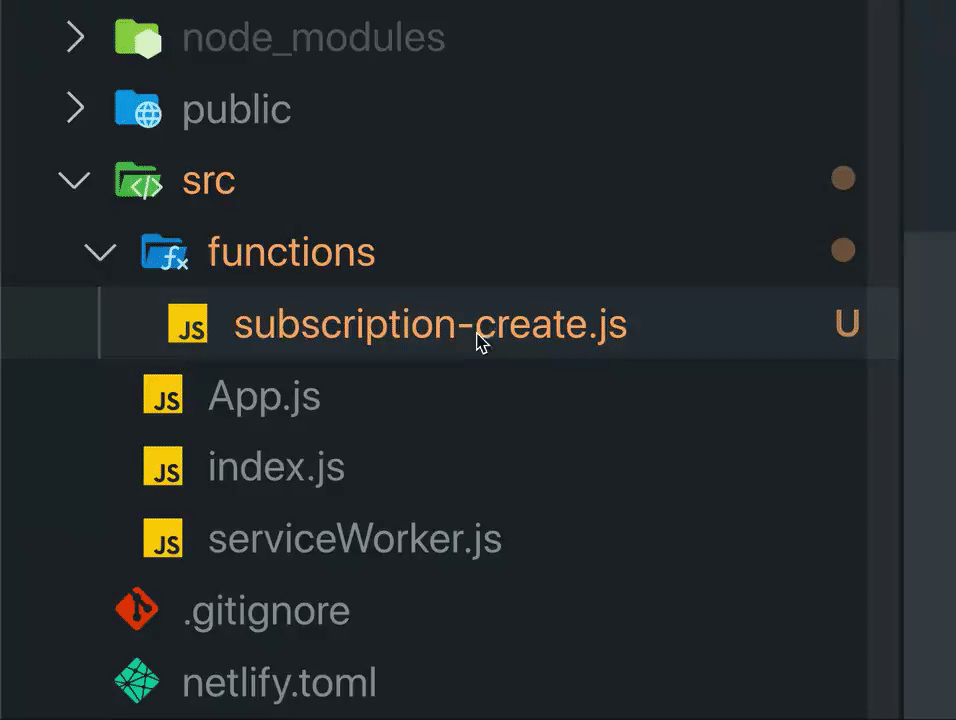This screenshot has width=956, height=720.
Task: Expand the public folder chevron
Action: point(75,109)
